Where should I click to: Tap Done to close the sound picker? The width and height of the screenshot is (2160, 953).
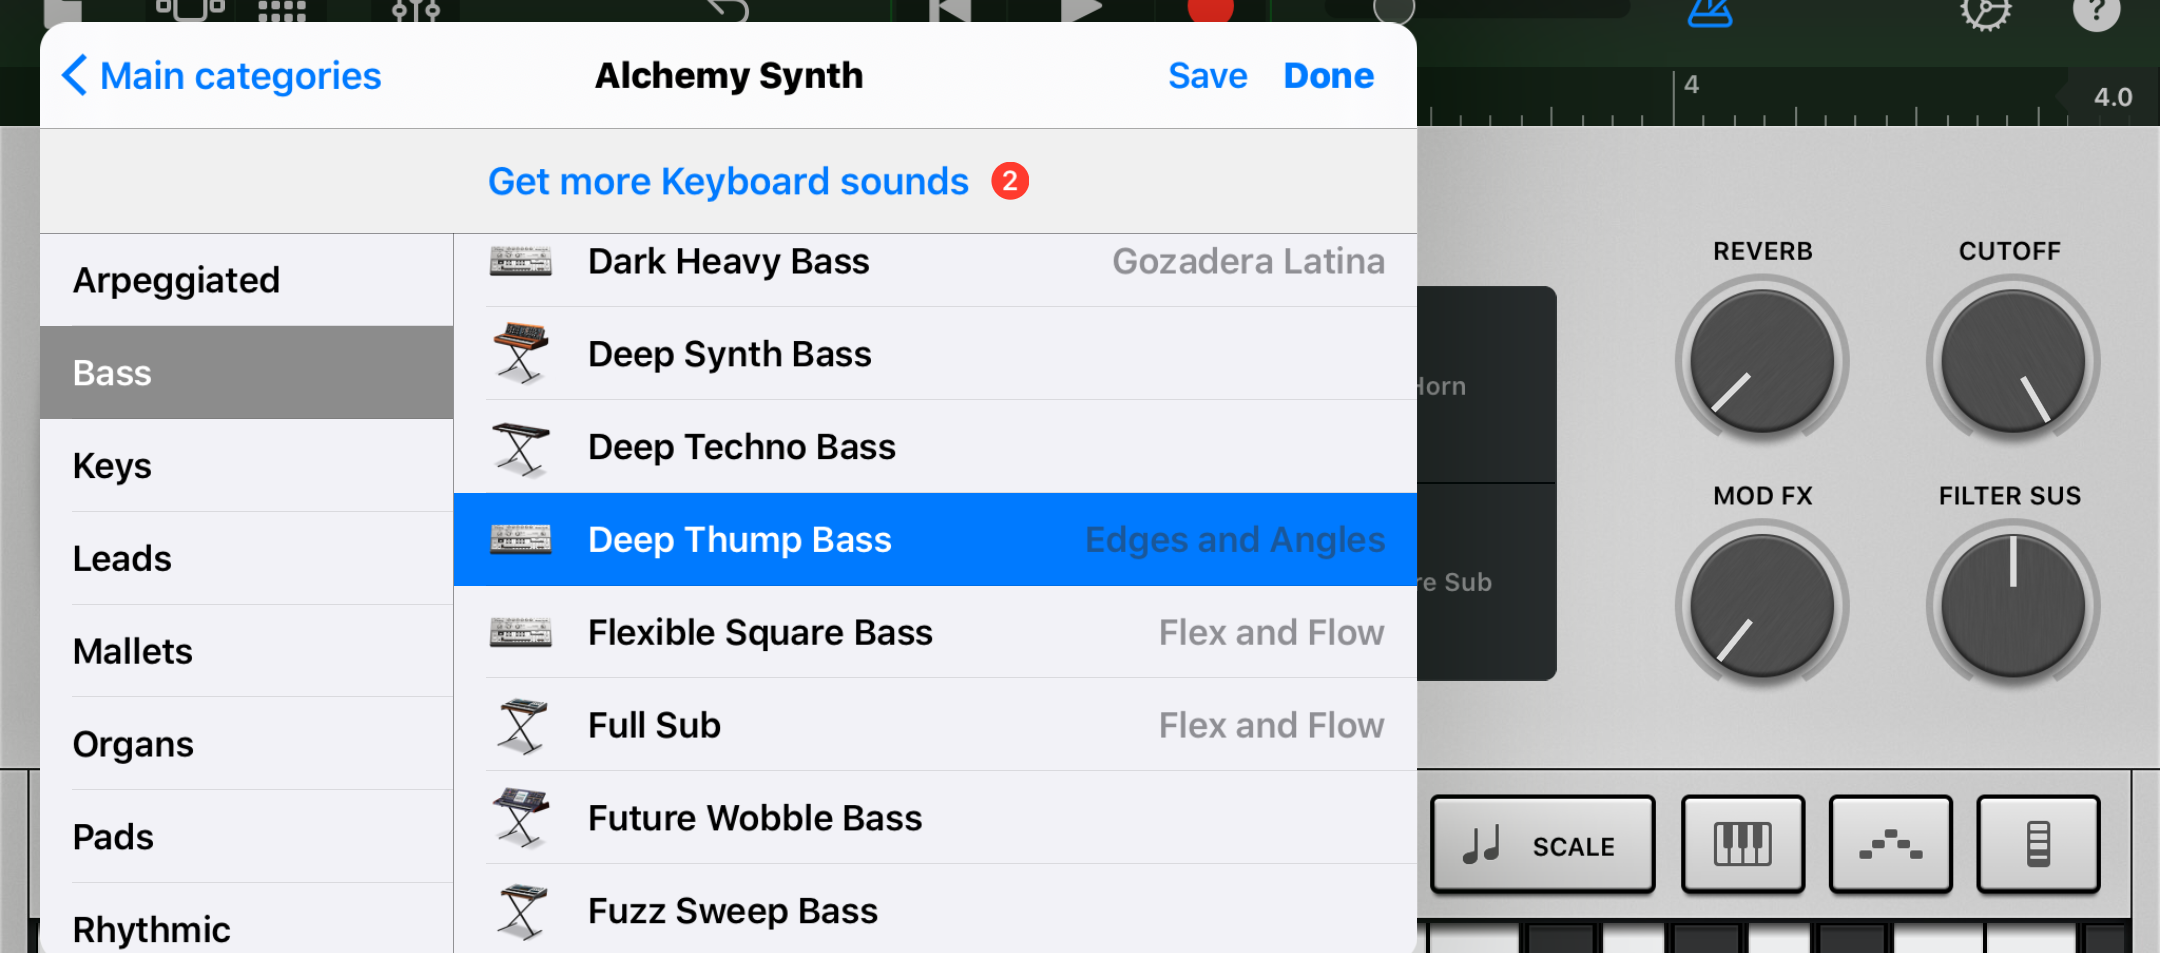click(1328, 74)
